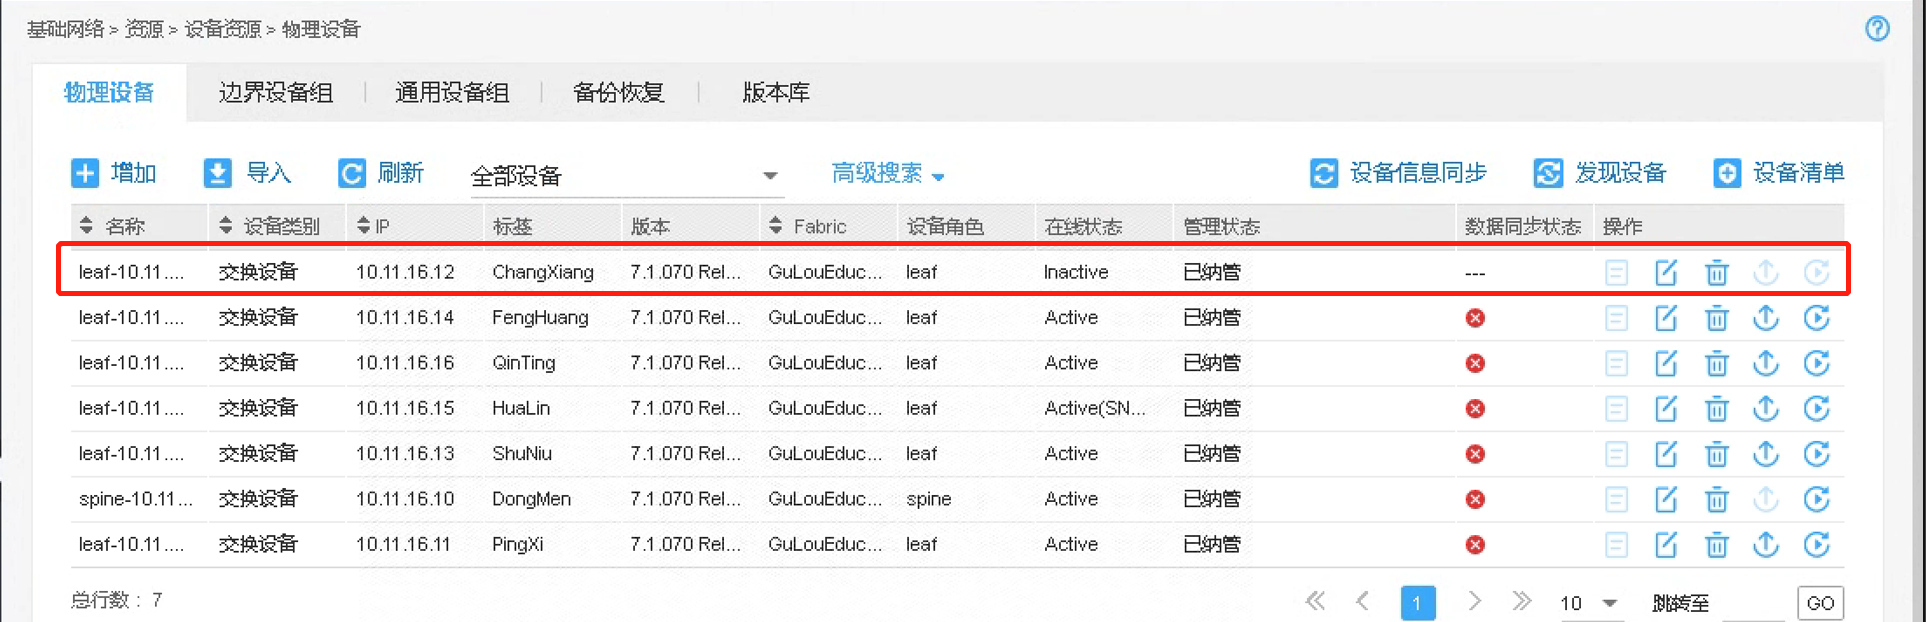Screen dimensions: 1926x622
Task: Click the 设备信息同步 button
Action: (x=1398, y=173)
